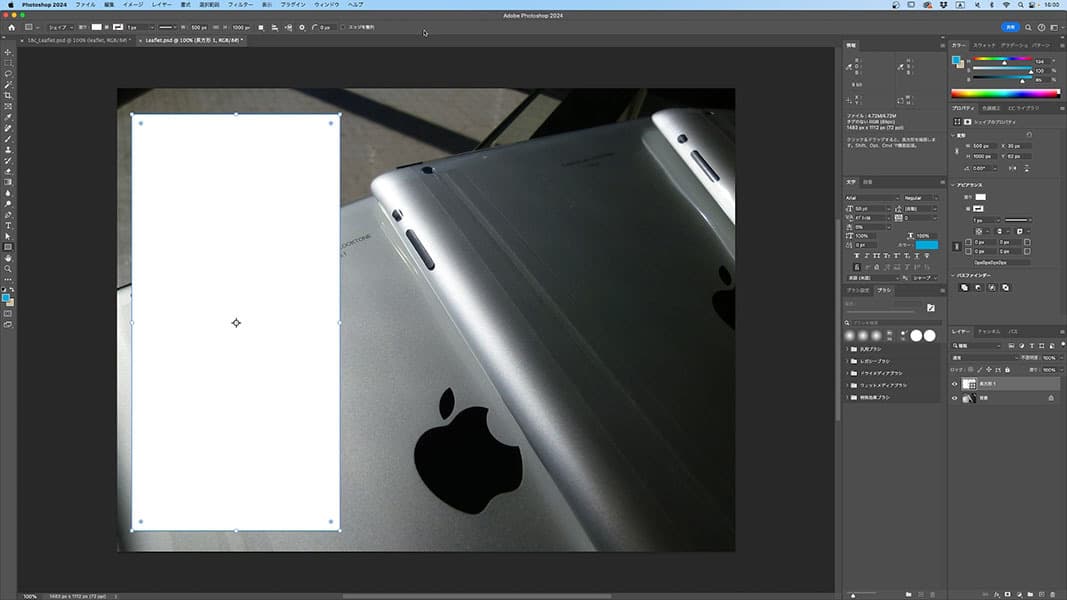The height and width of the screenshot is (600, 1067).
Task: Toggle visibility of the 背景 layer
Action: tap(954, 398)
